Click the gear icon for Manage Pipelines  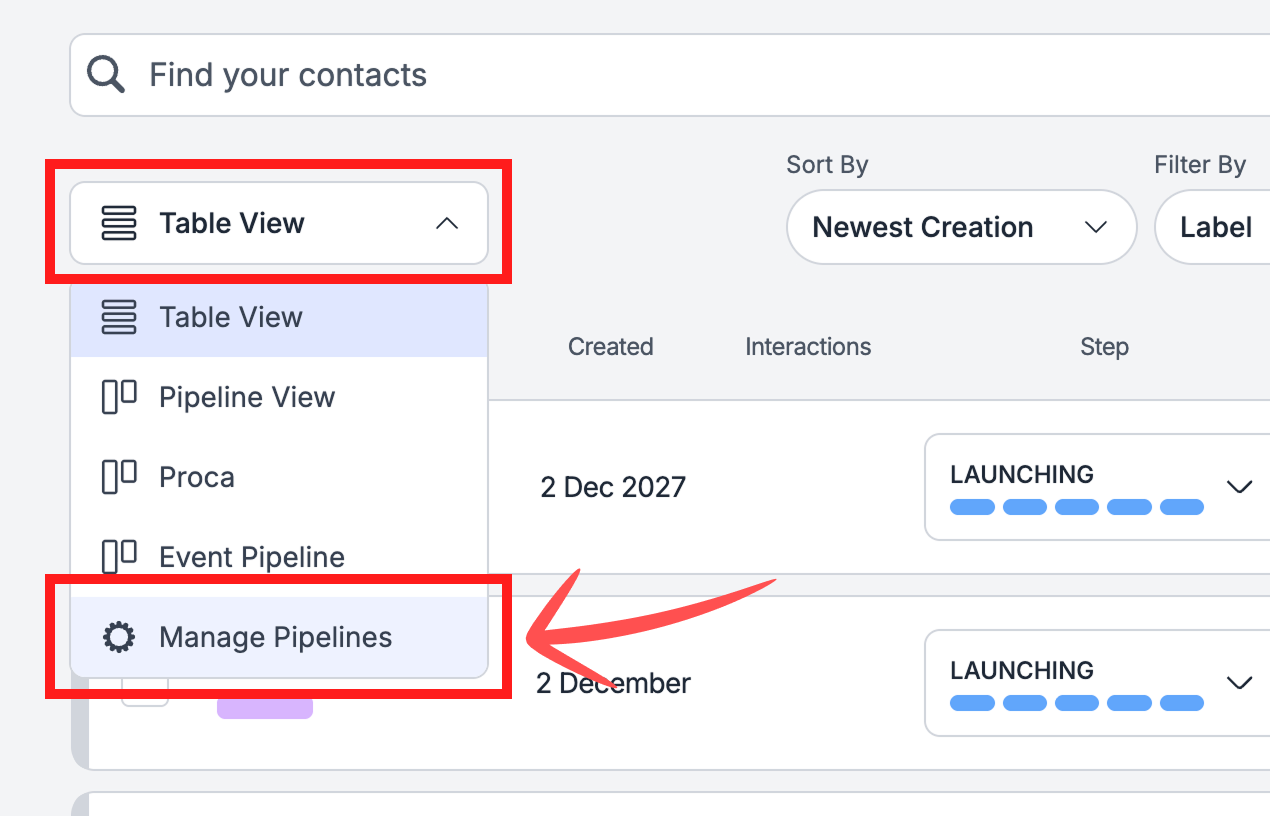[119, 637]
